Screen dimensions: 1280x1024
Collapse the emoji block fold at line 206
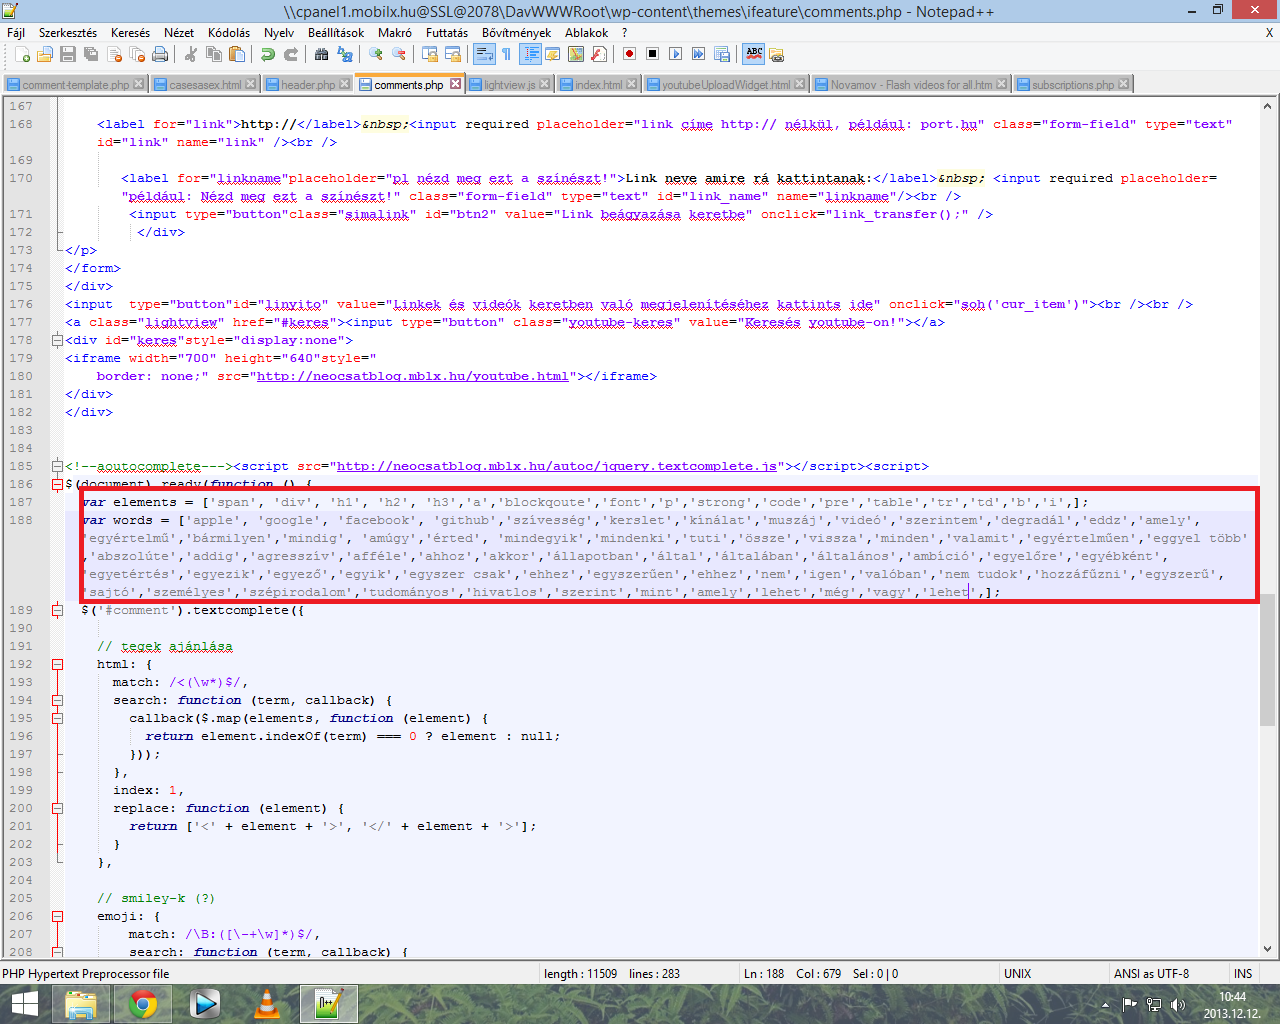coord(57,916)
